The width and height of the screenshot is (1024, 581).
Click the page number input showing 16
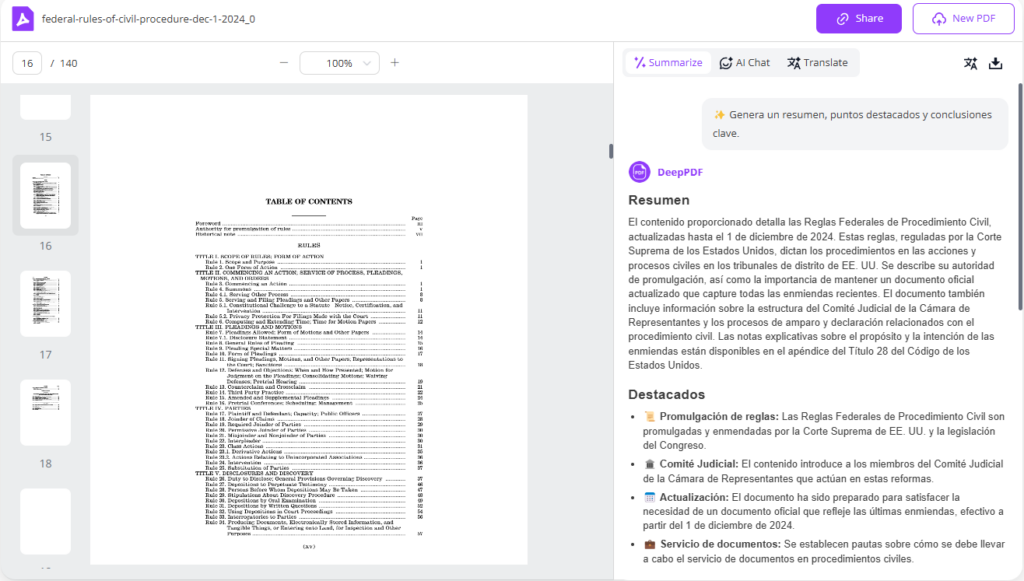[27, 62]
